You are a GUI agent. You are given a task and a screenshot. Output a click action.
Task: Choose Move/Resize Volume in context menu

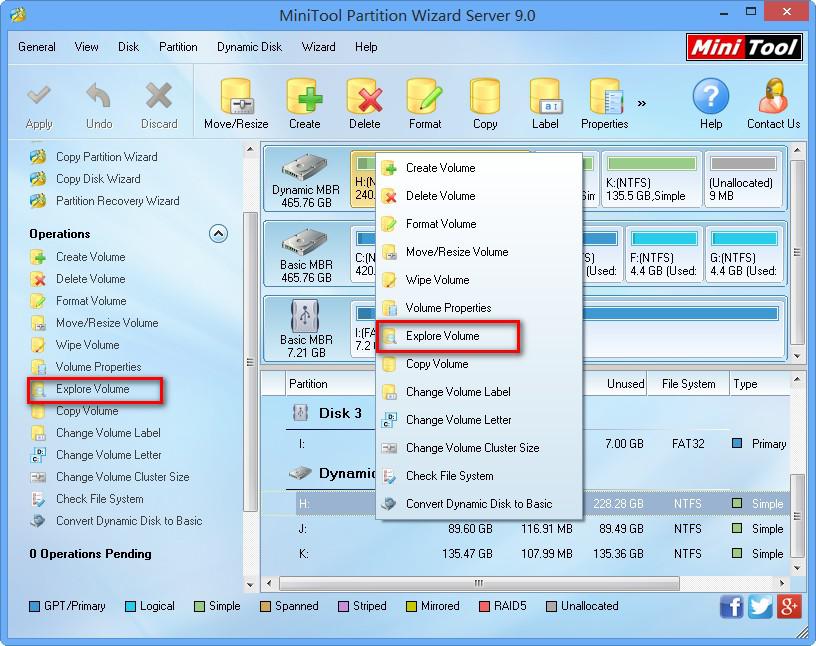[x=479, y=252]
